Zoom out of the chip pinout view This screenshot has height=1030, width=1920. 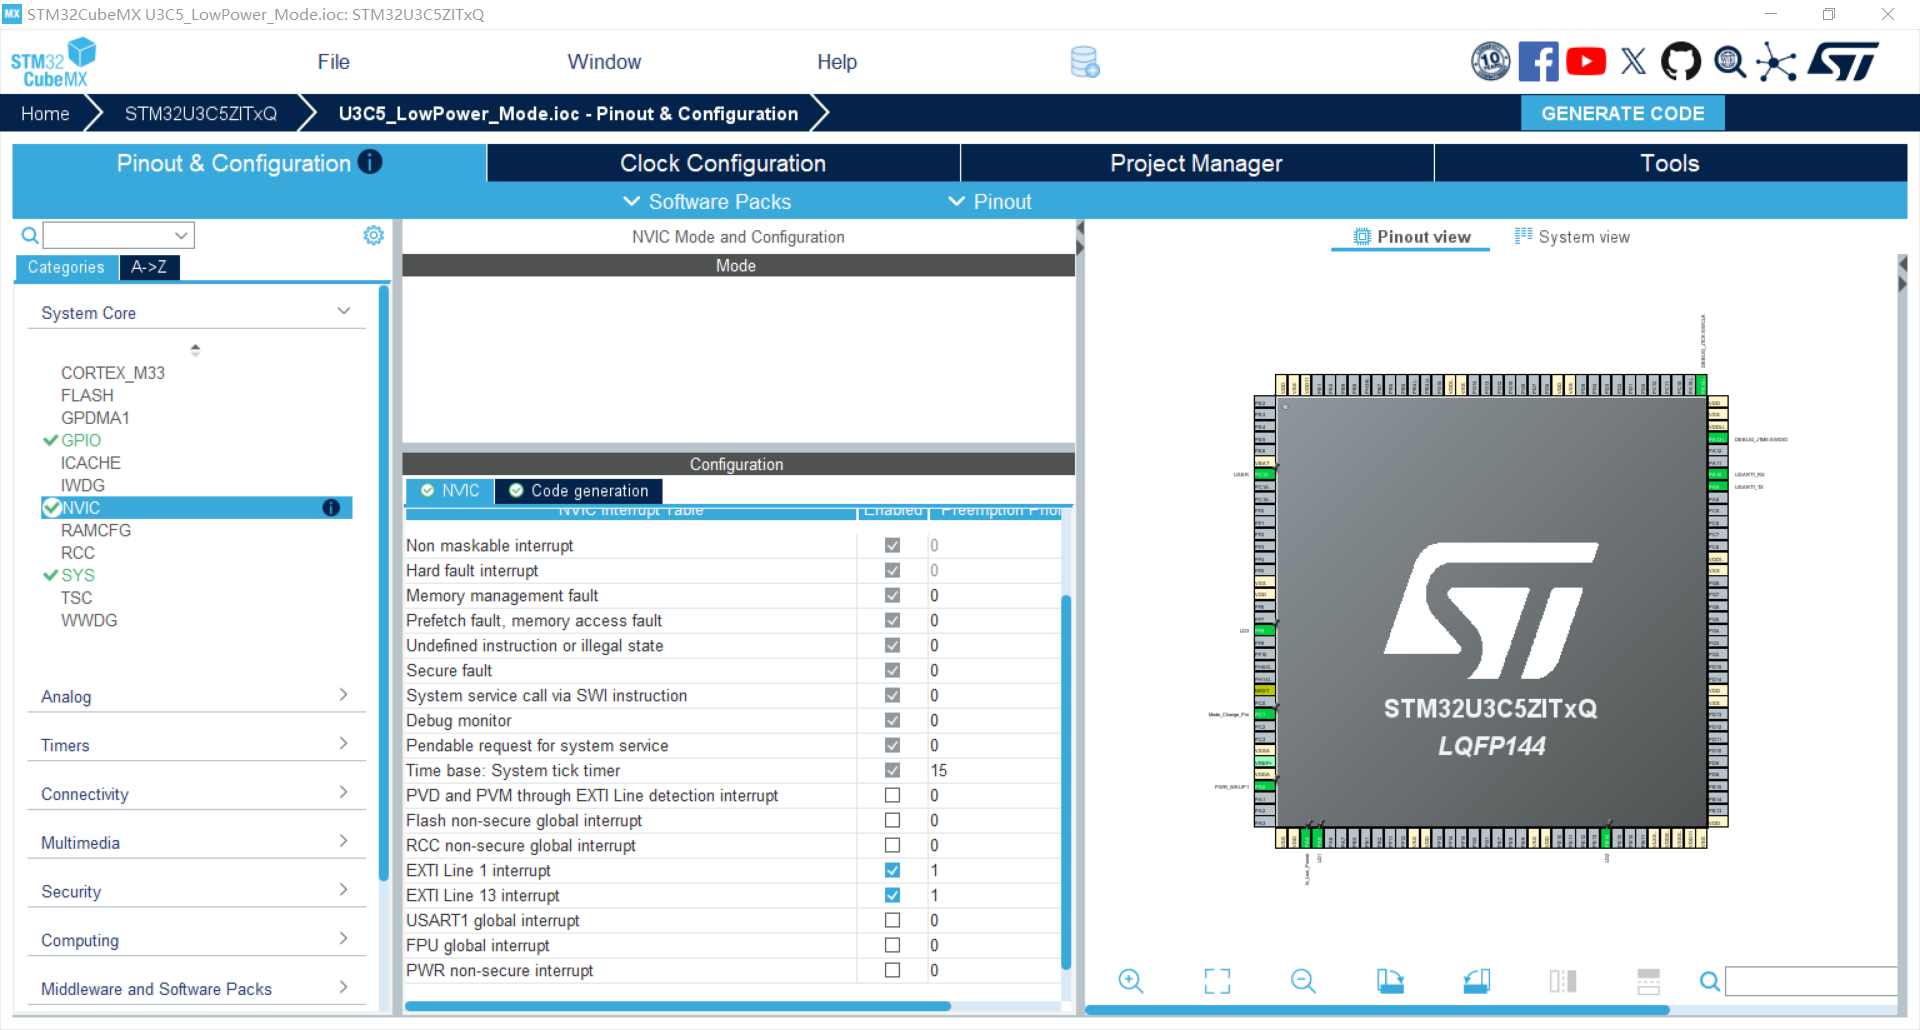tap(1303, 981)
